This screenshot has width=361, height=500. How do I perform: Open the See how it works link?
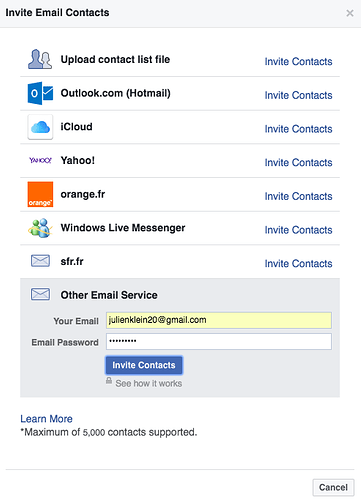tap(149, 384)
